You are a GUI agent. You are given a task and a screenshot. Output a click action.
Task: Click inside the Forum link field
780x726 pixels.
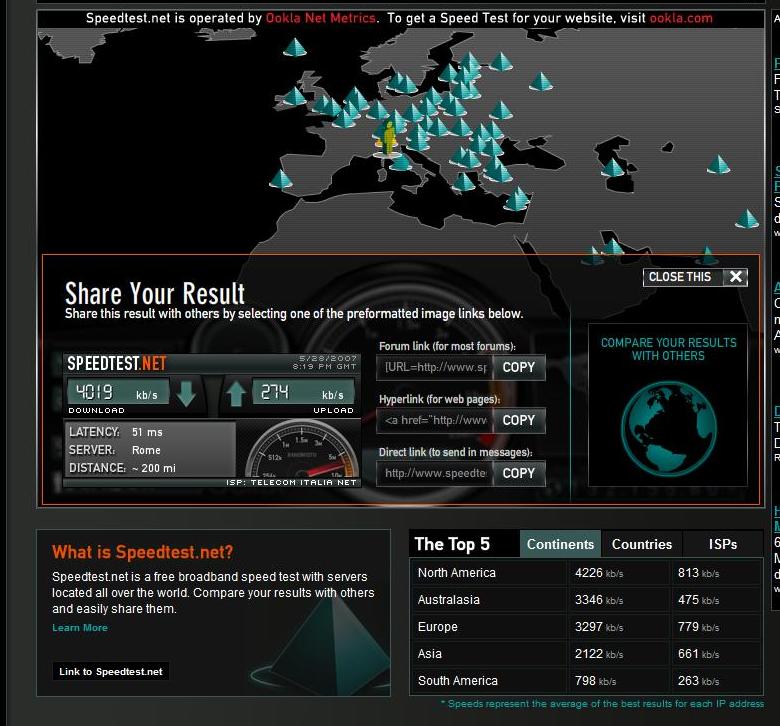(434, 367)
